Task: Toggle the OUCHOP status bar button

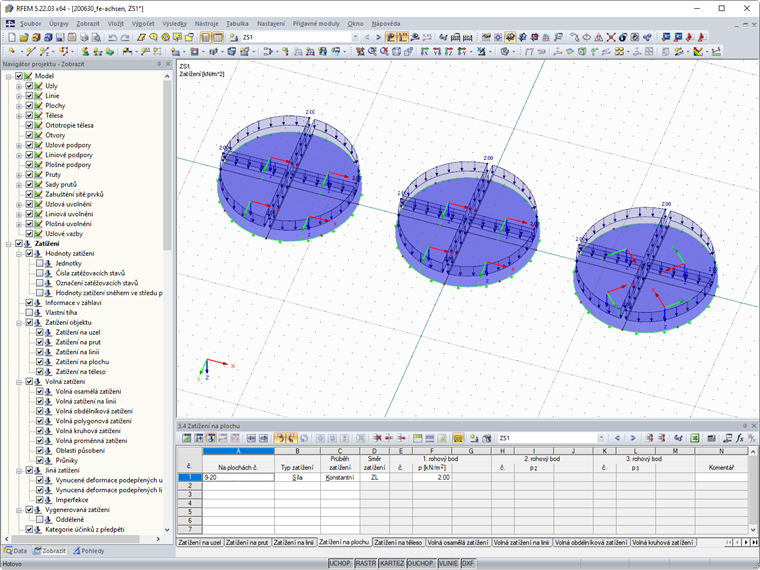Action: coord(420,563)
